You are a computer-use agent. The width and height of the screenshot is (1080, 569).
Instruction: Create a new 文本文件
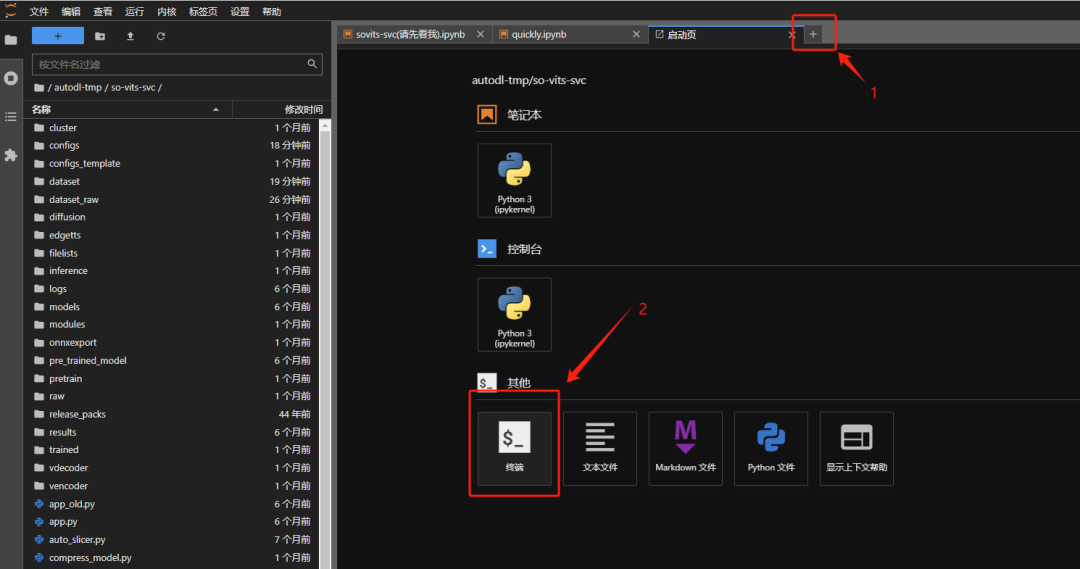click(x=600, y=448)
